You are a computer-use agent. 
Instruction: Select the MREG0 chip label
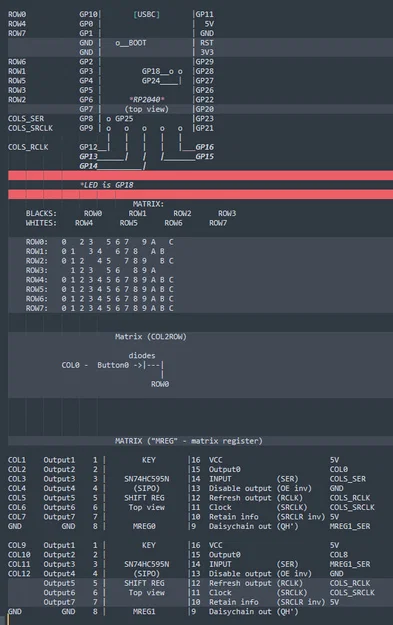click(144, 527)
